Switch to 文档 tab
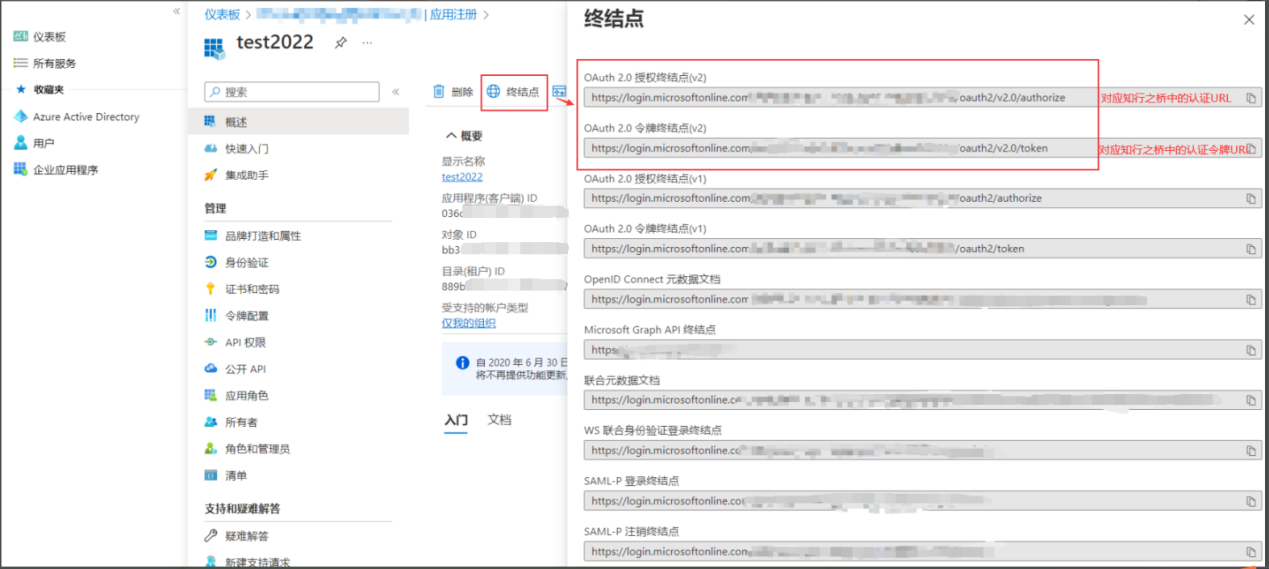Screen dimensions: 1269x569 (x=499, y=420)
